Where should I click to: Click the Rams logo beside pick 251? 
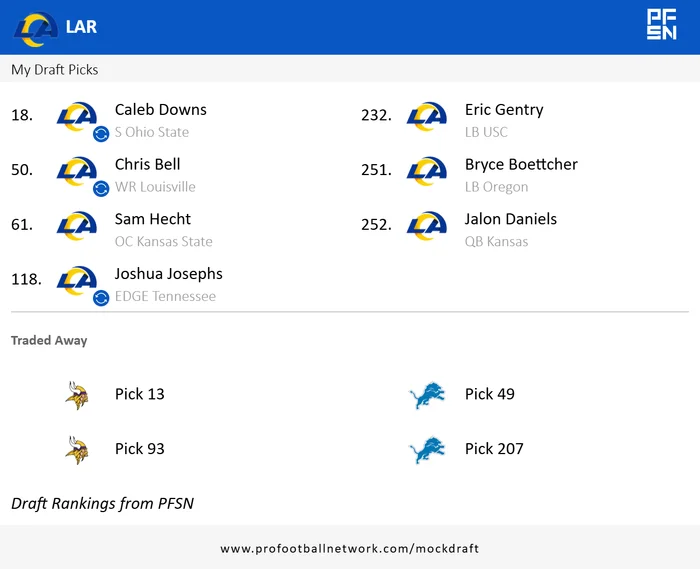[427, 171]
